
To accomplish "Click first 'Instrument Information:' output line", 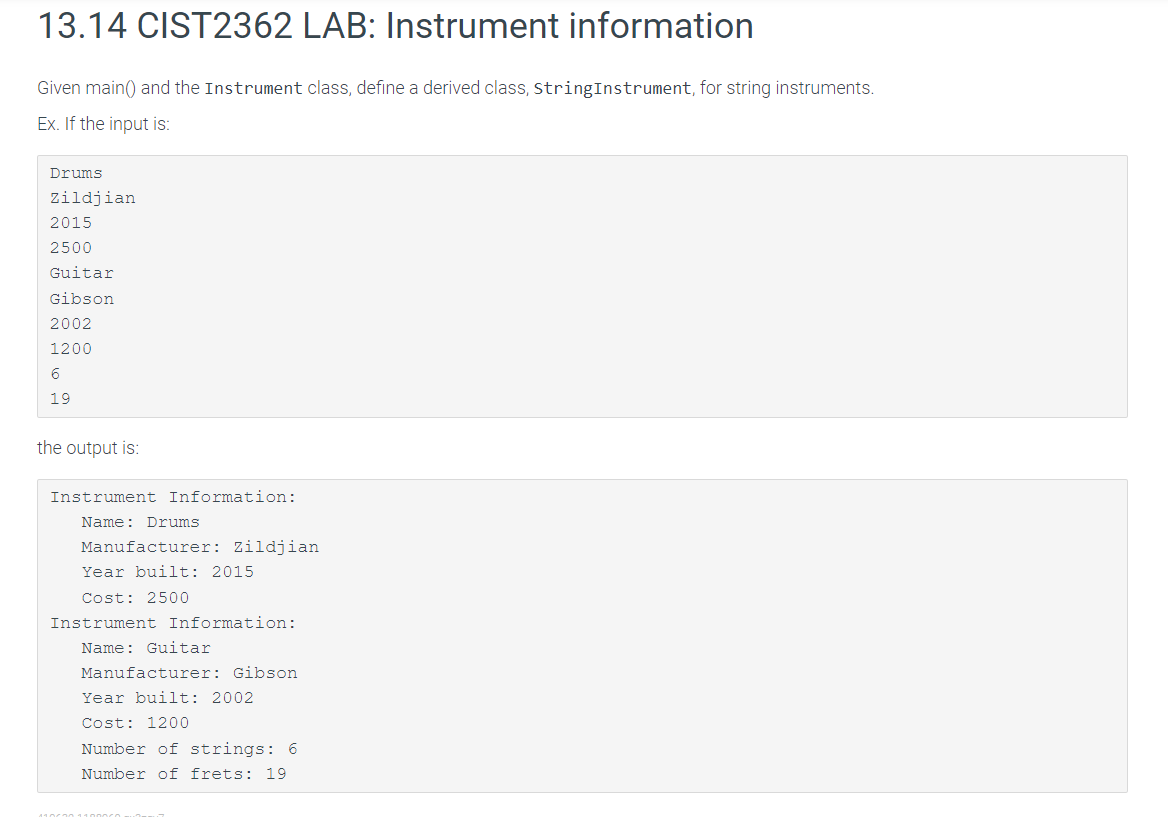I will (173, 497).
